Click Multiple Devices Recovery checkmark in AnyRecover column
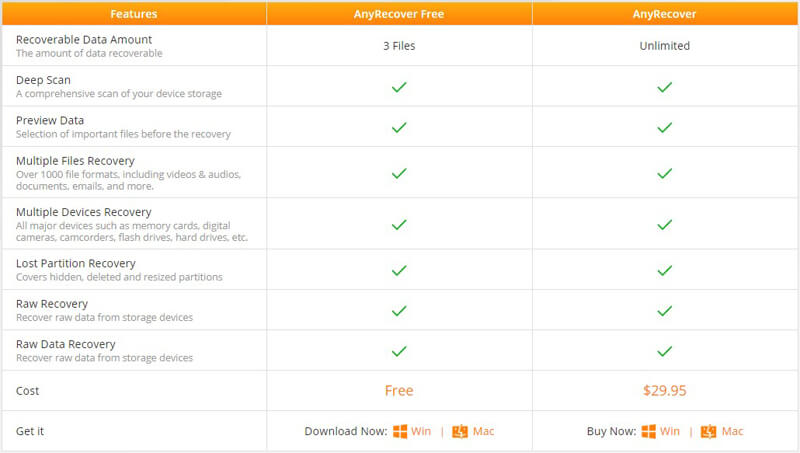This screenshot has height=453, width=800. coord(664,224)
